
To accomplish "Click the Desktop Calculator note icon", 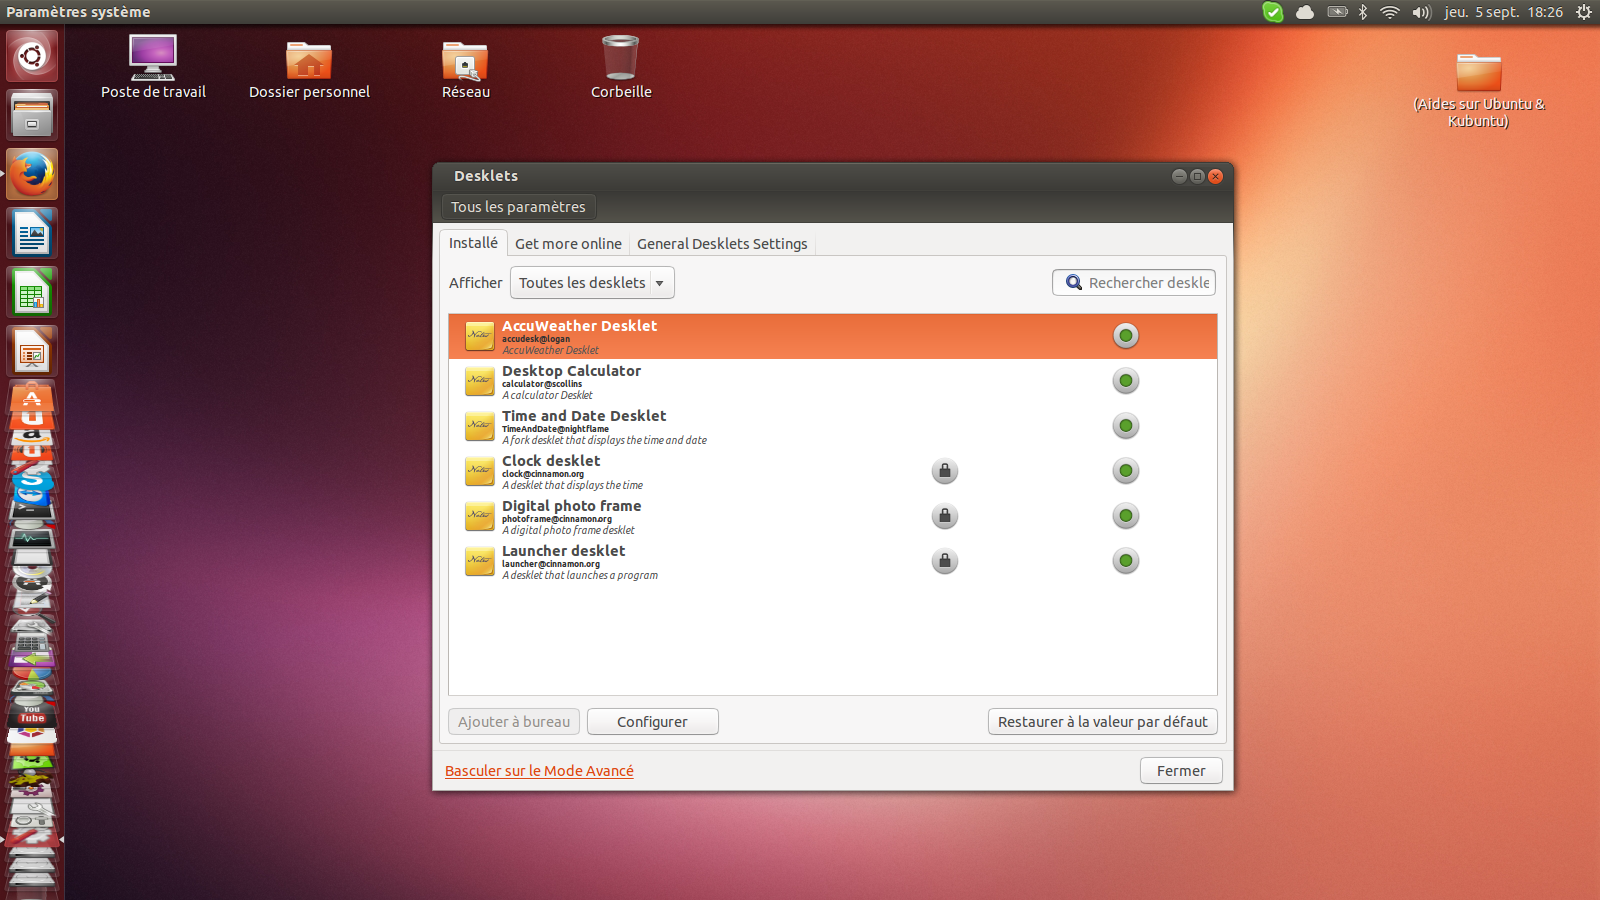I will pos(480,382).
